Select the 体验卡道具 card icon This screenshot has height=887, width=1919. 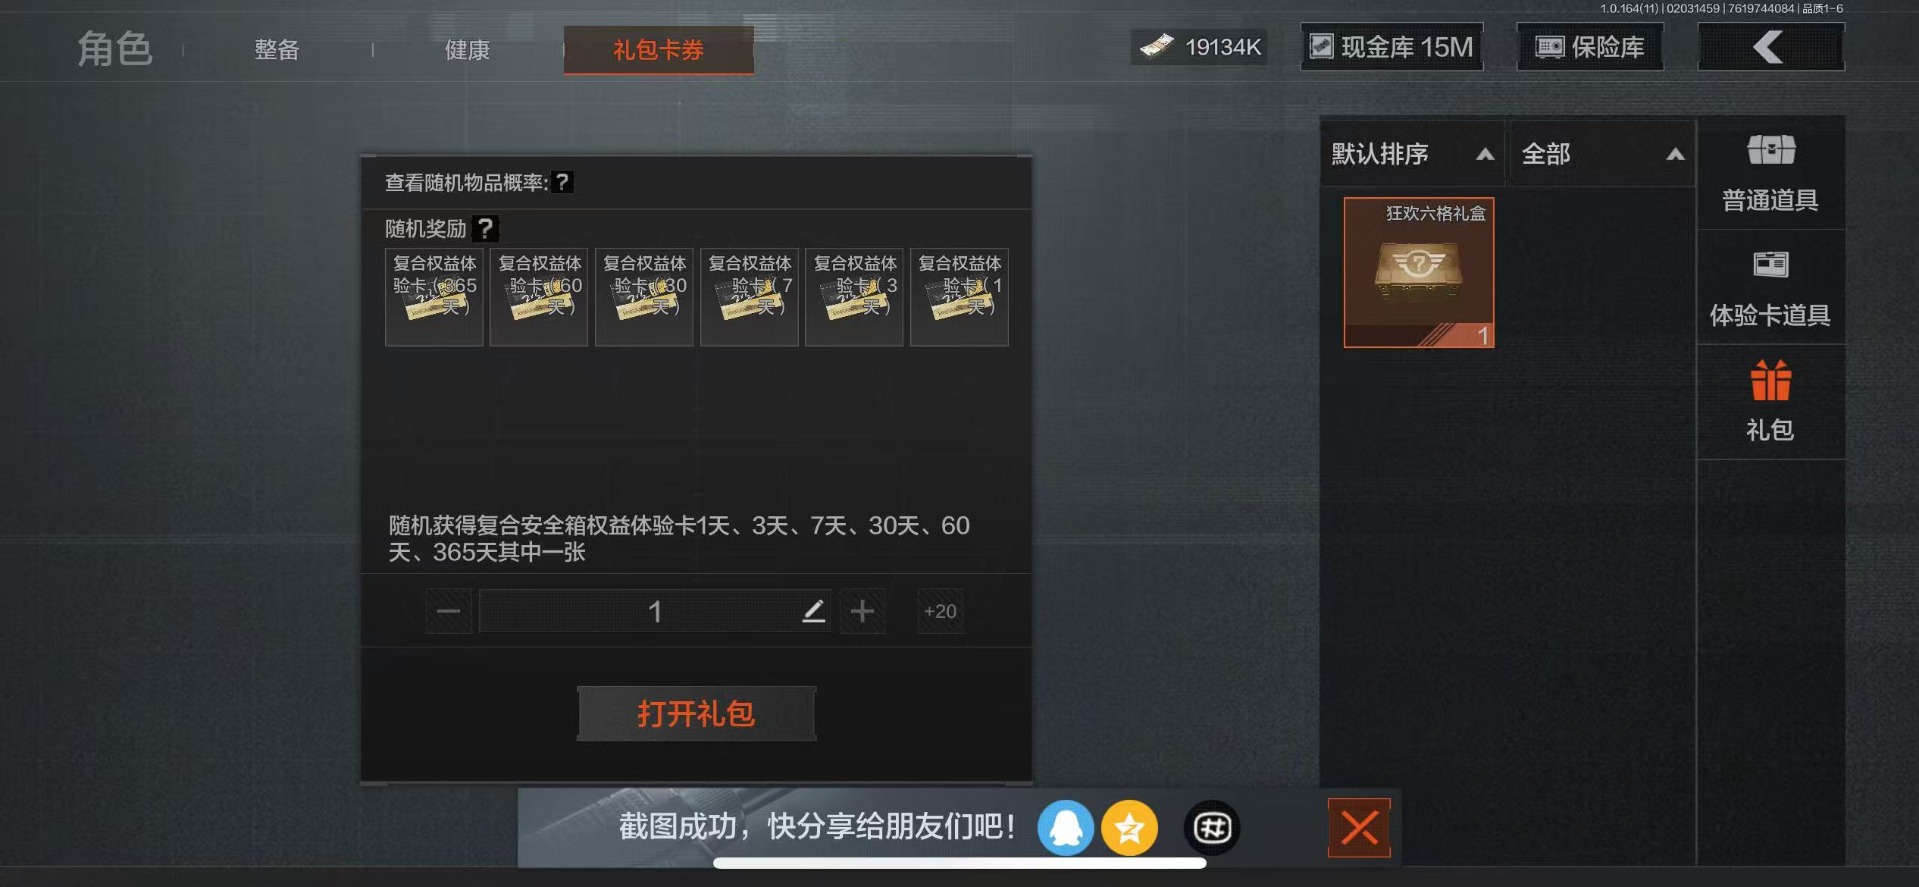click(1771, 264)
